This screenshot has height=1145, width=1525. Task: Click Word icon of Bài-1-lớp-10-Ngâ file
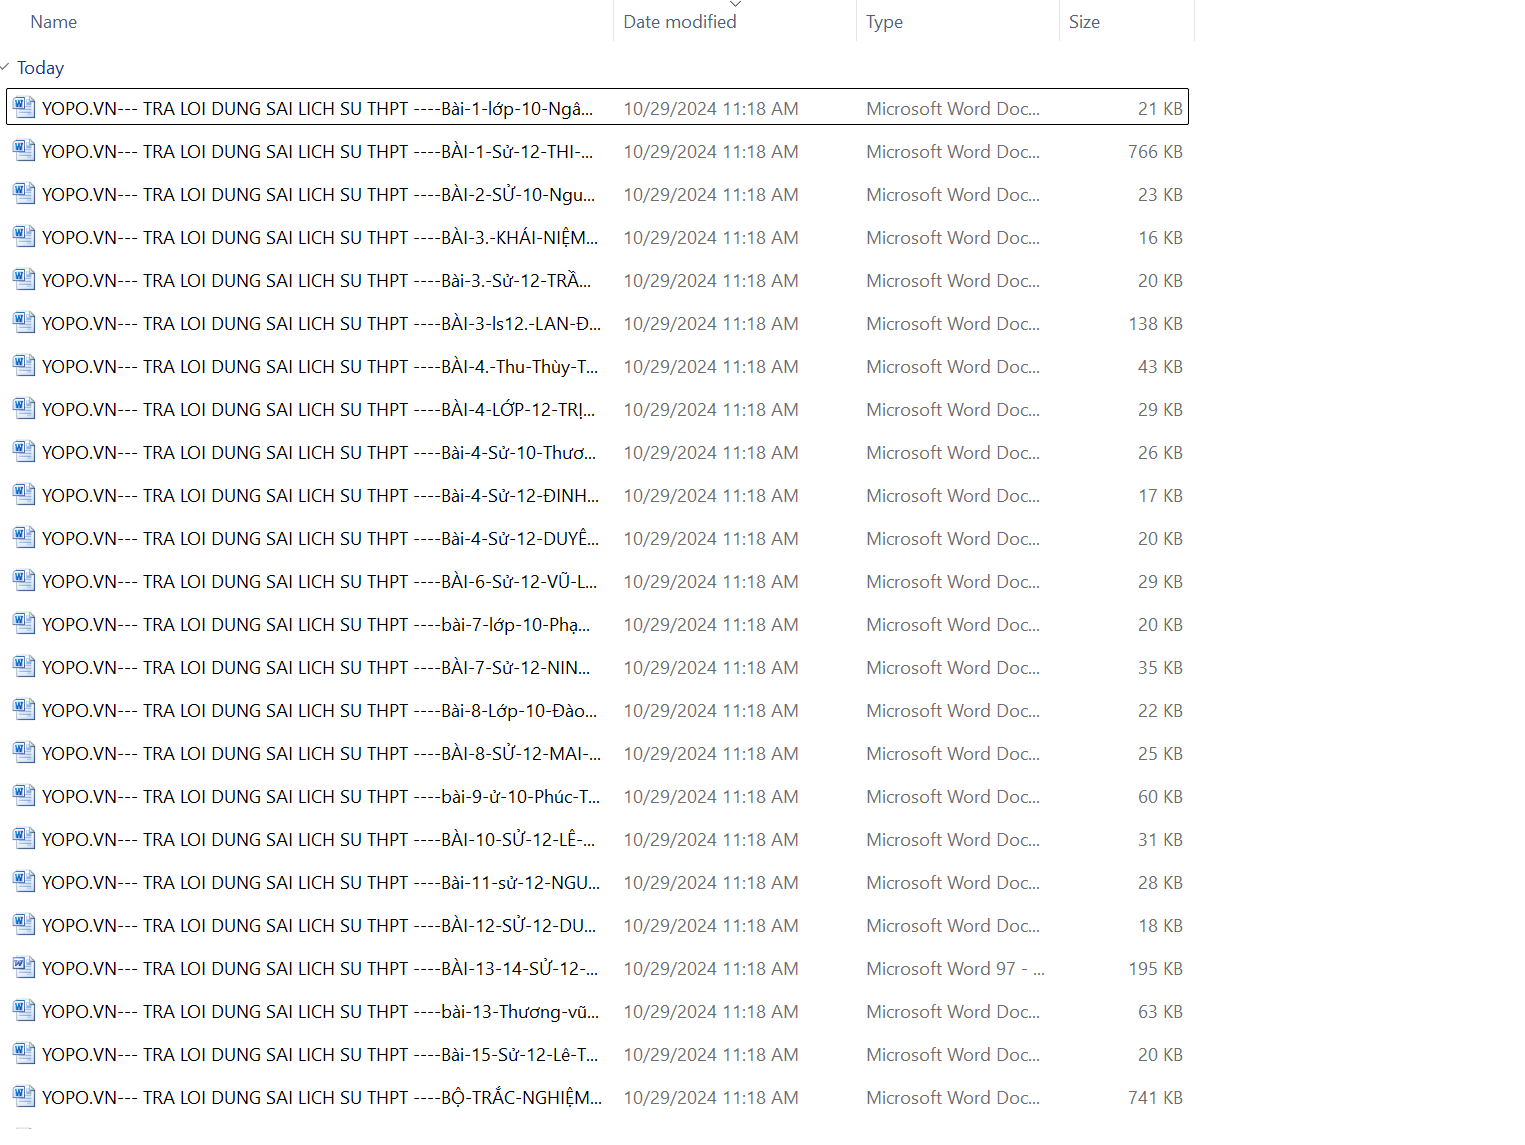point(24,108)
